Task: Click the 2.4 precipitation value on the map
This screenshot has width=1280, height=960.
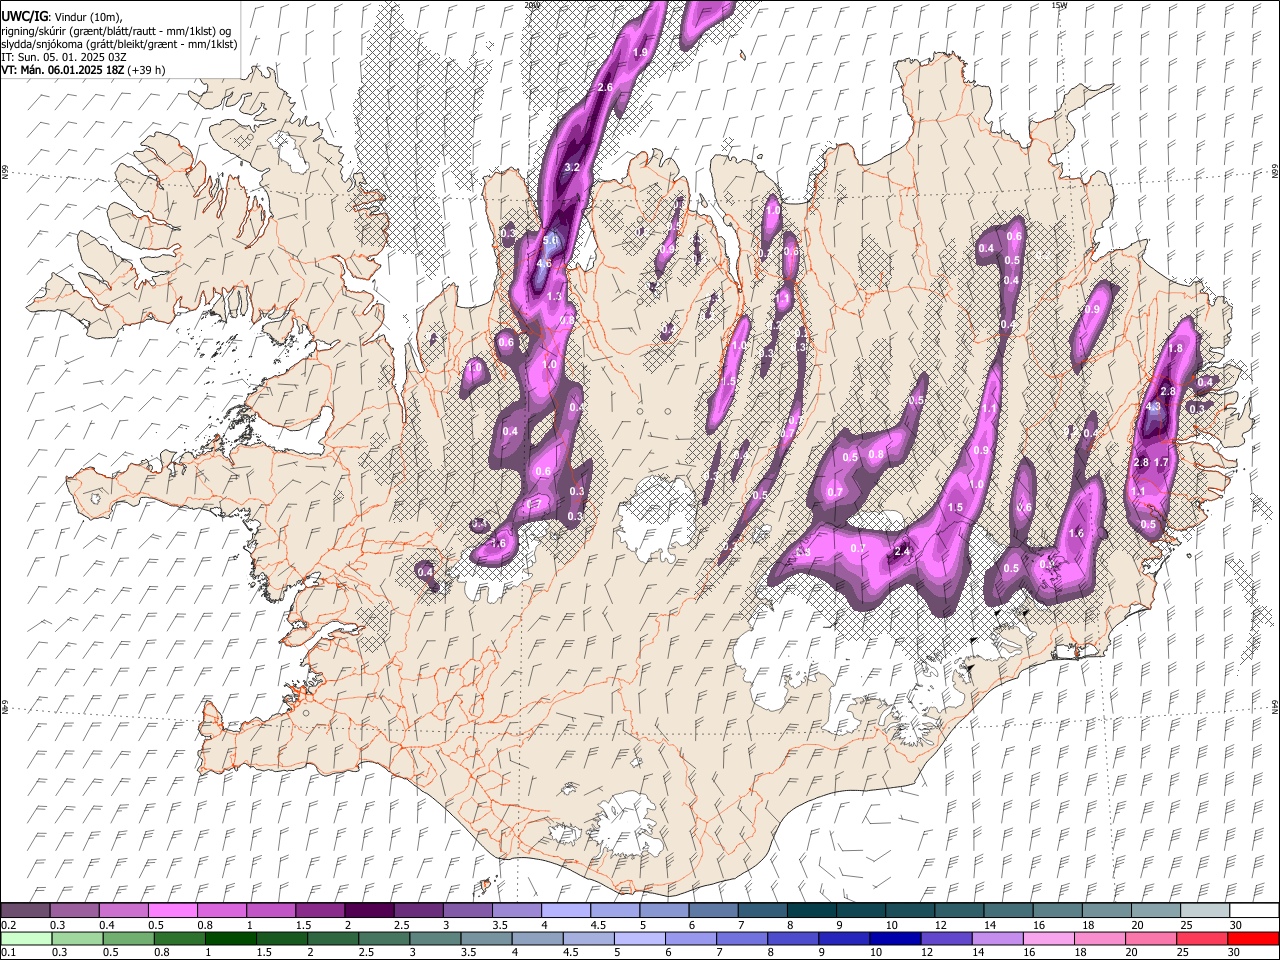Action: 902,552
